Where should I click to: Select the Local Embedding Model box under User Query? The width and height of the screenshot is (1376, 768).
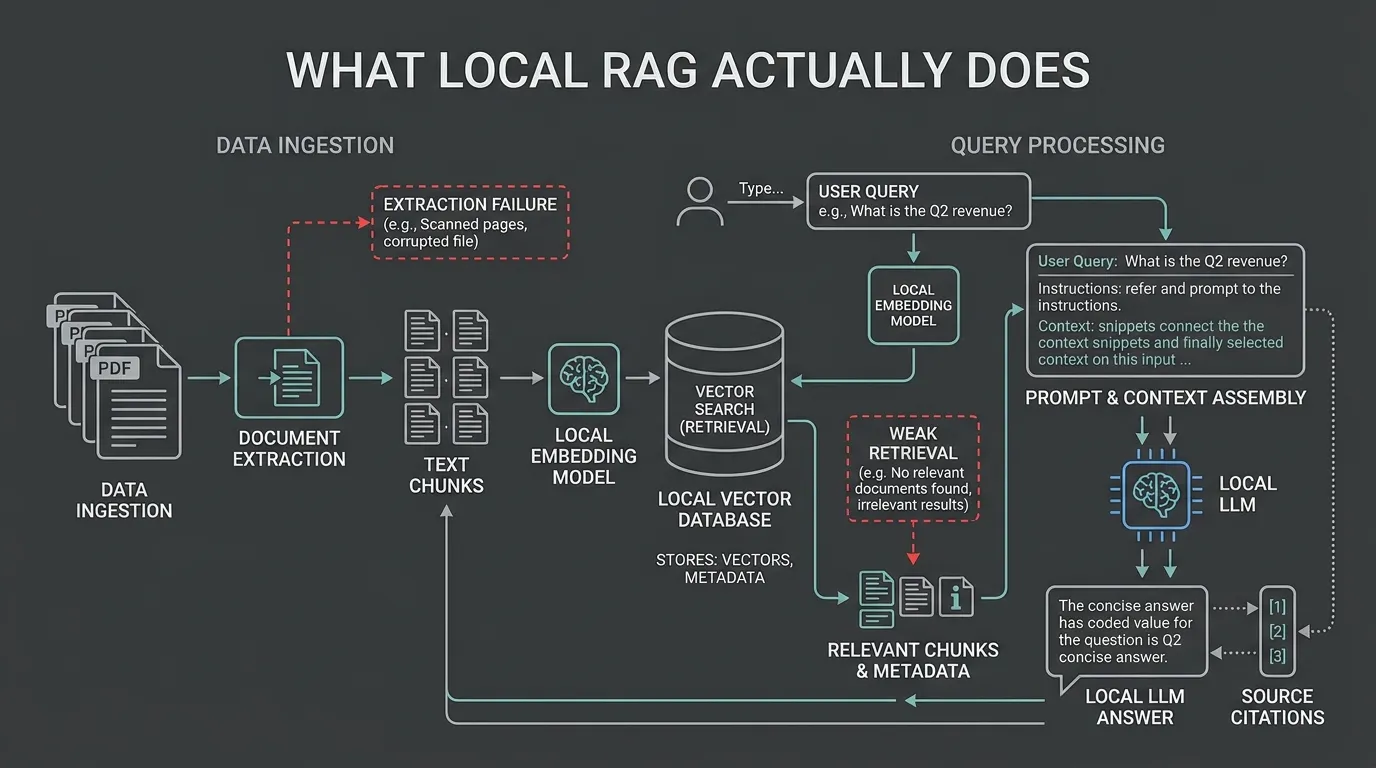pos(913,305)
